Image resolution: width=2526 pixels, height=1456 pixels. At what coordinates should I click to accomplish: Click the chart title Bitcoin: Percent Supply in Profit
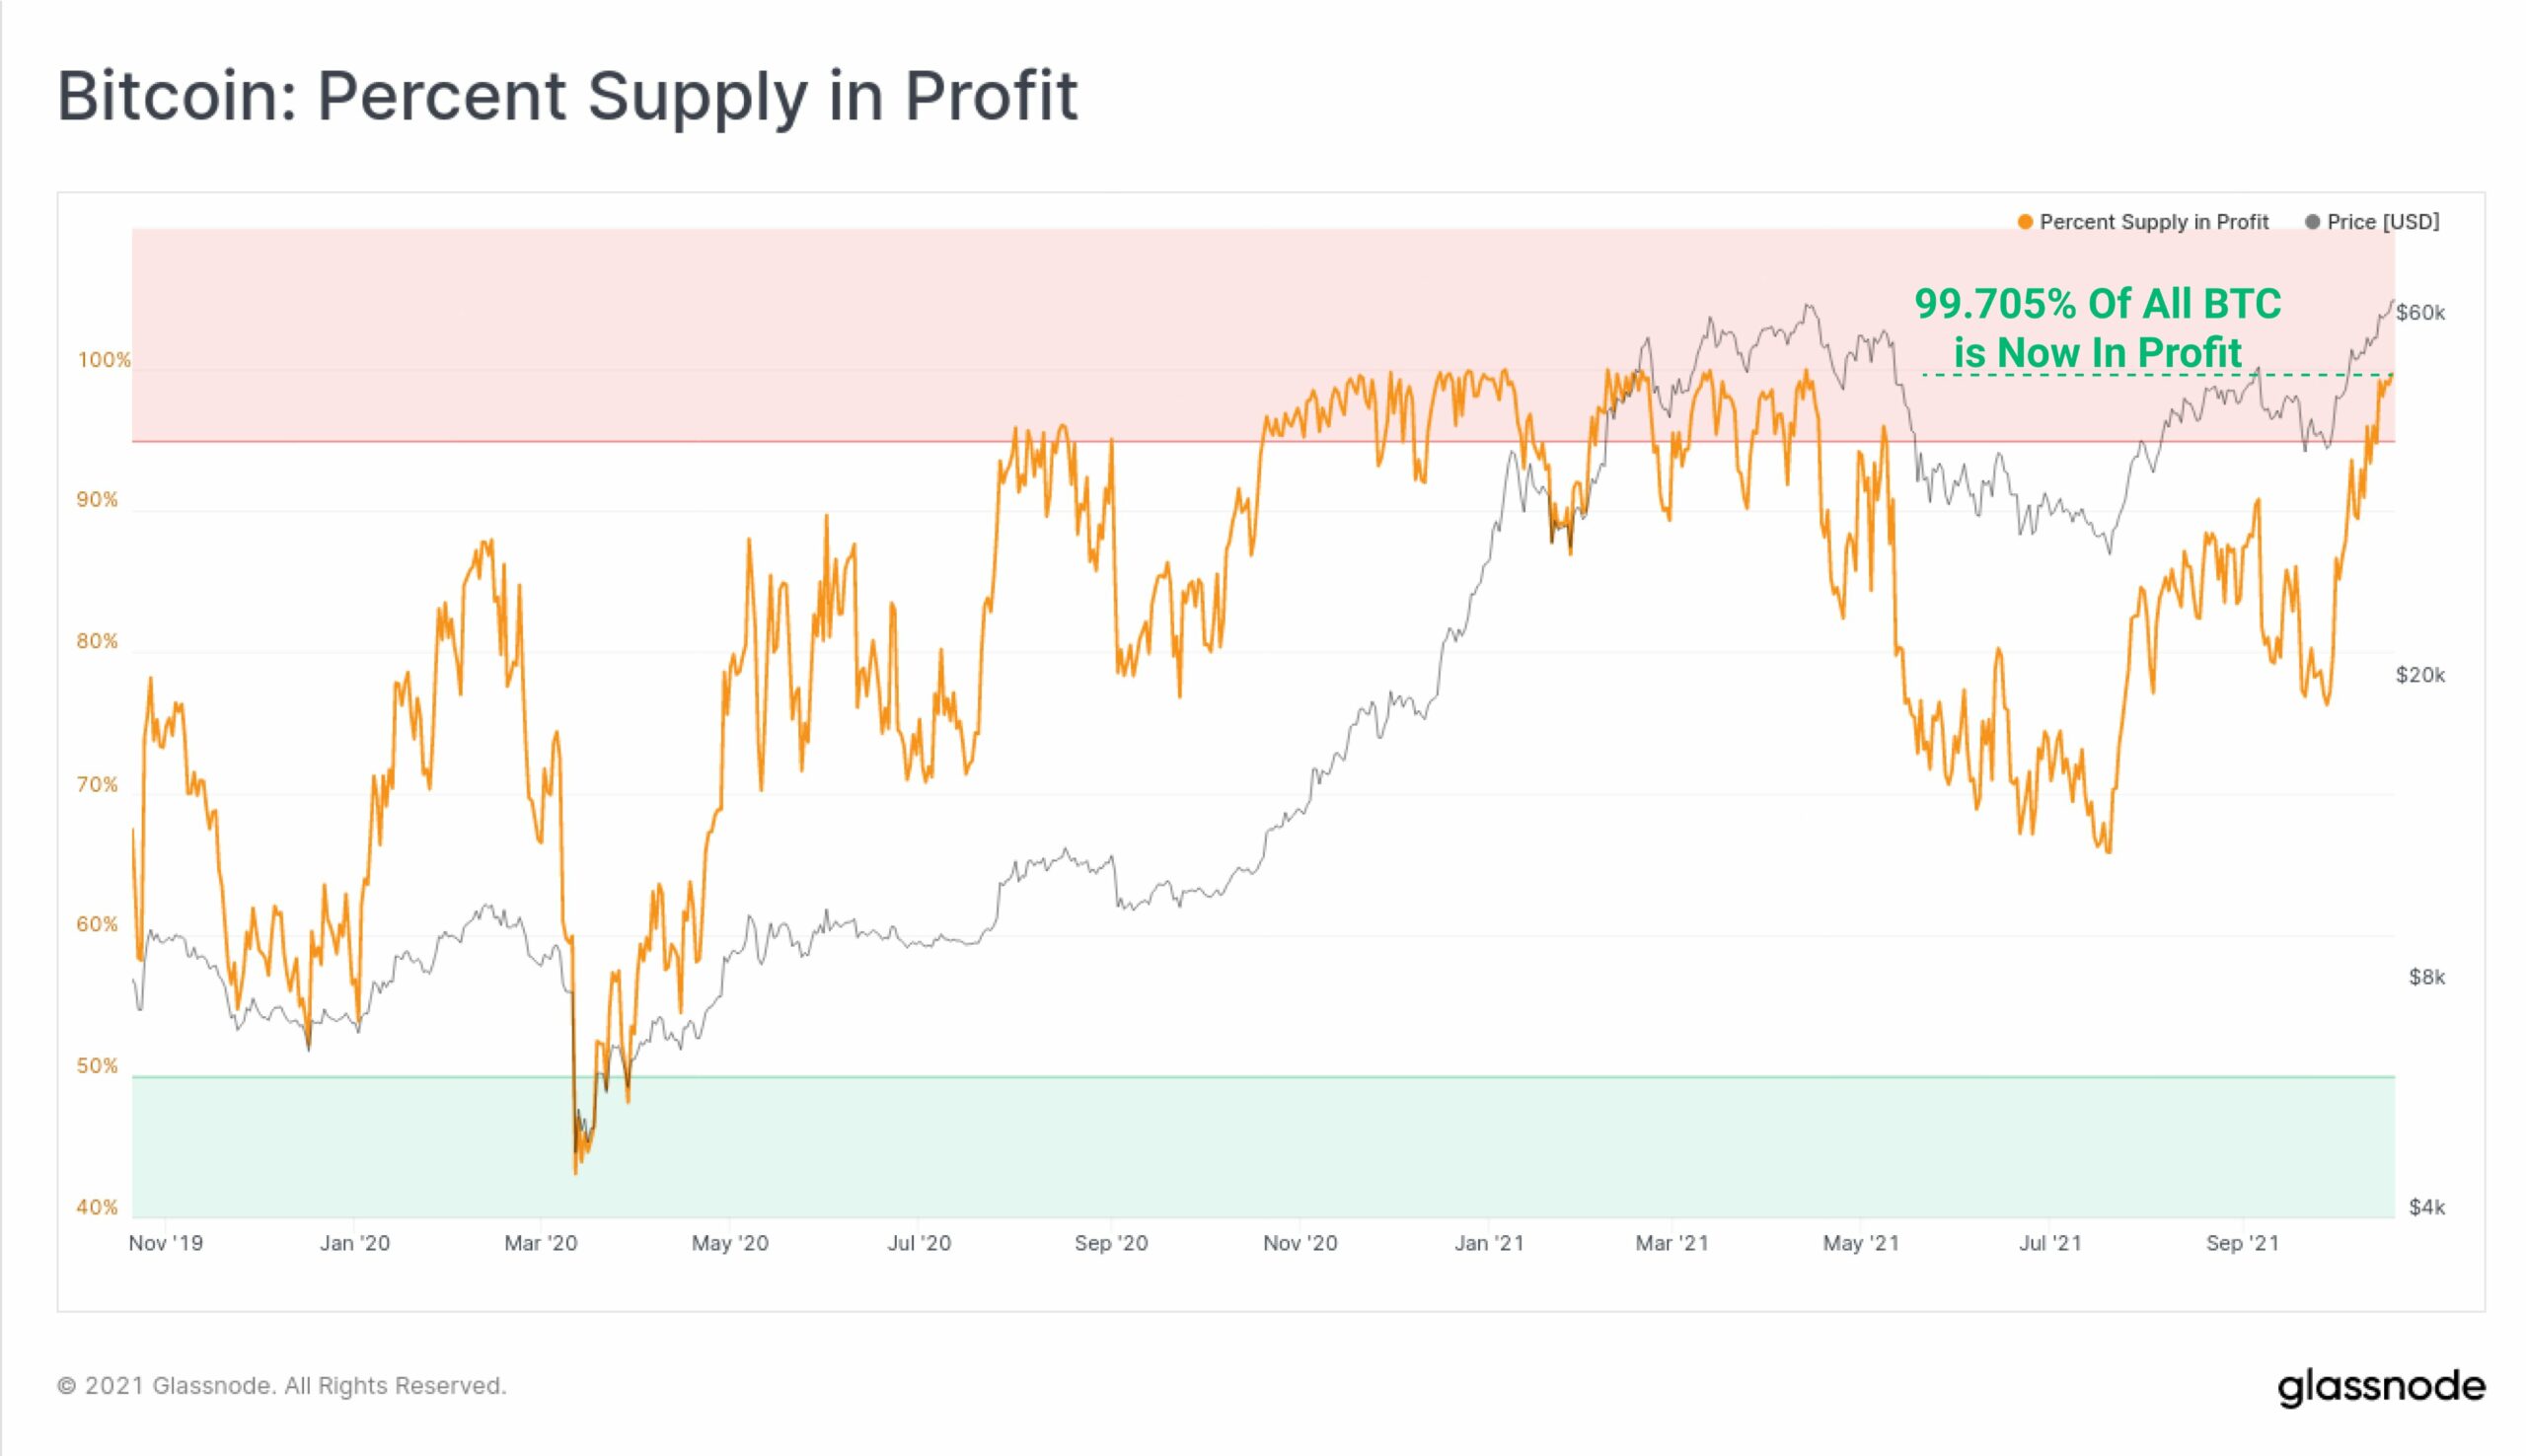(x=568, y=96)
